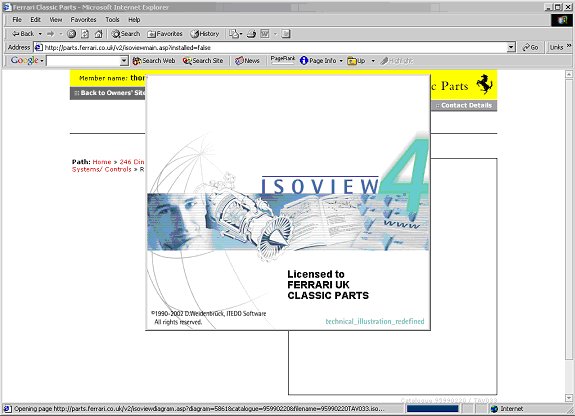Screen dimensions: 575x416
Task: Click the Internet zone indicator
Action: point(508,409)
